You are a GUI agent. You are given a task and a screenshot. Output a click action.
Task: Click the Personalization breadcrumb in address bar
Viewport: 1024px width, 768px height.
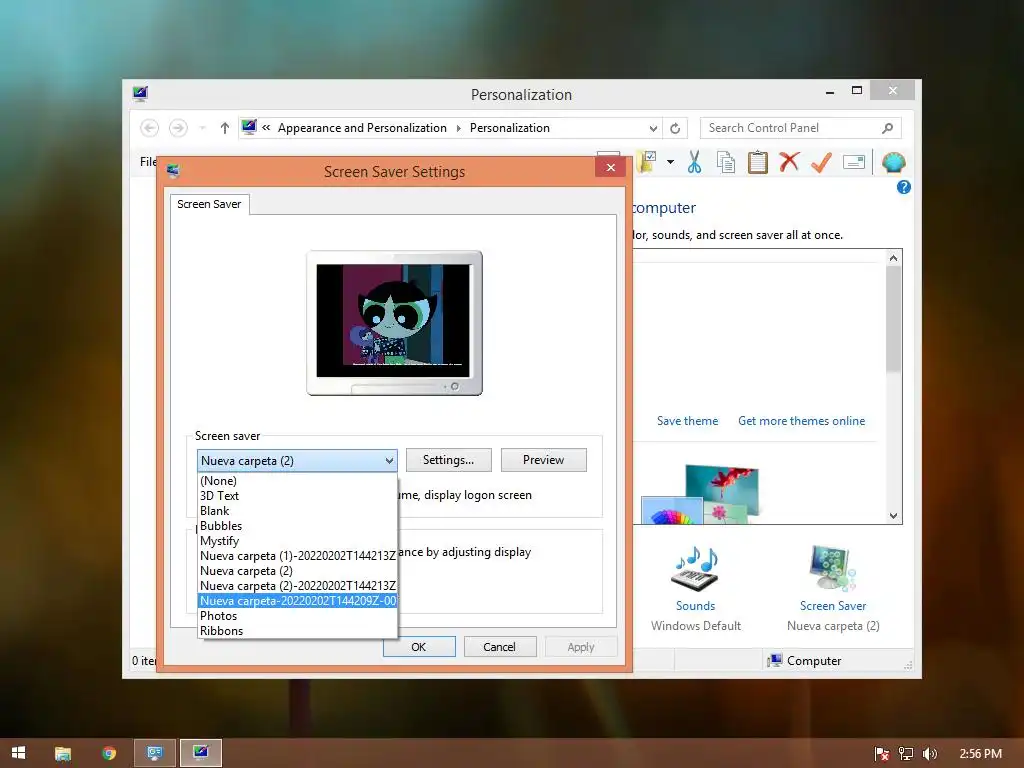[509, 128]
